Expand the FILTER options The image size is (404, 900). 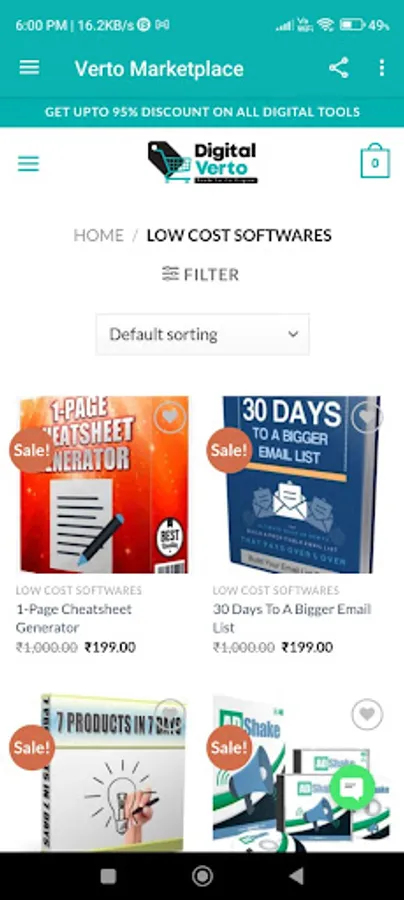point(200,274)
